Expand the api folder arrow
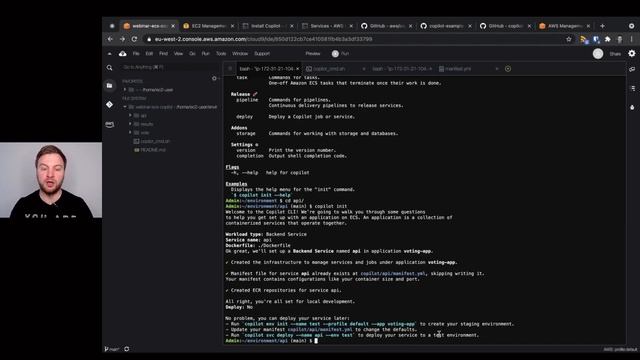The height and width of the screenshot is (360, 640). coord(130,116)
